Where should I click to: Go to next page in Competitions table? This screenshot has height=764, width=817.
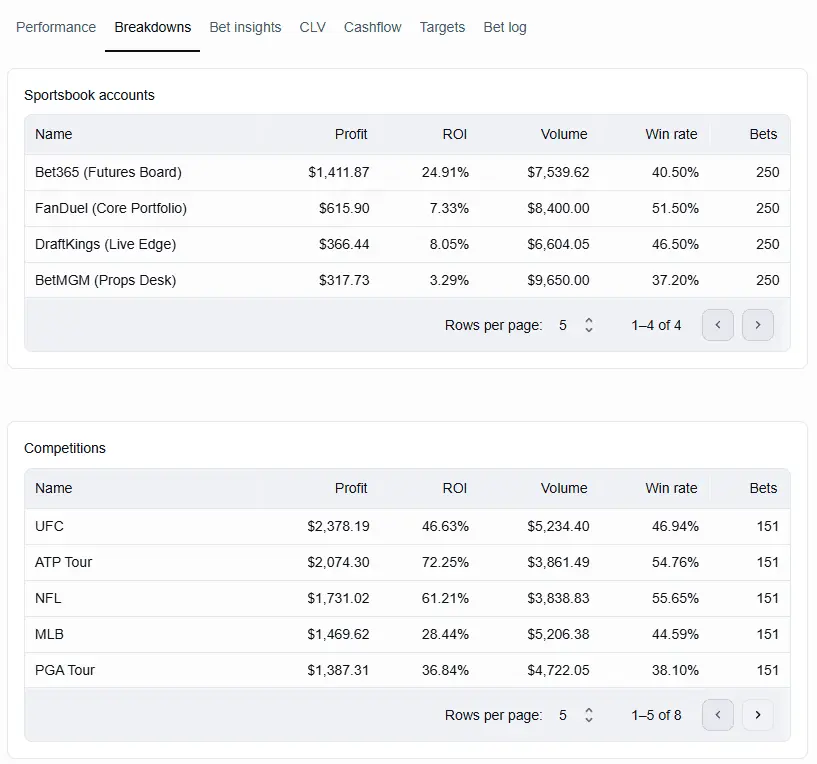point(758,714)
